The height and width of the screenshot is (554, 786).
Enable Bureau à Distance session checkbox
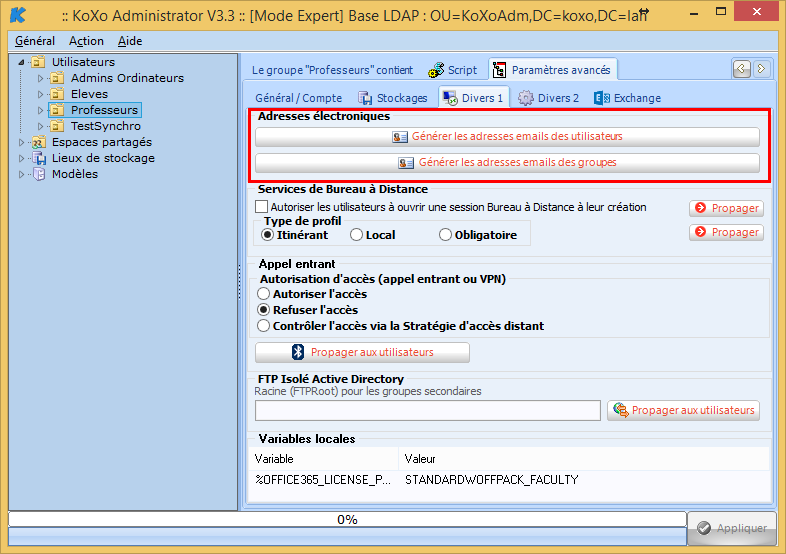coord(261,207)
